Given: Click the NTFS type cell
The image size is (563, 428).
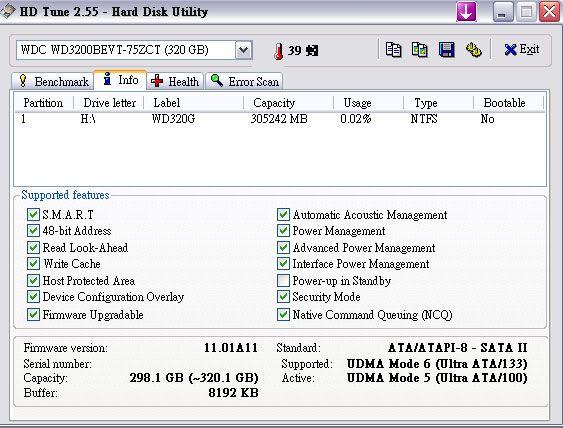Looking at the screenshot, I should coord(424,119).
